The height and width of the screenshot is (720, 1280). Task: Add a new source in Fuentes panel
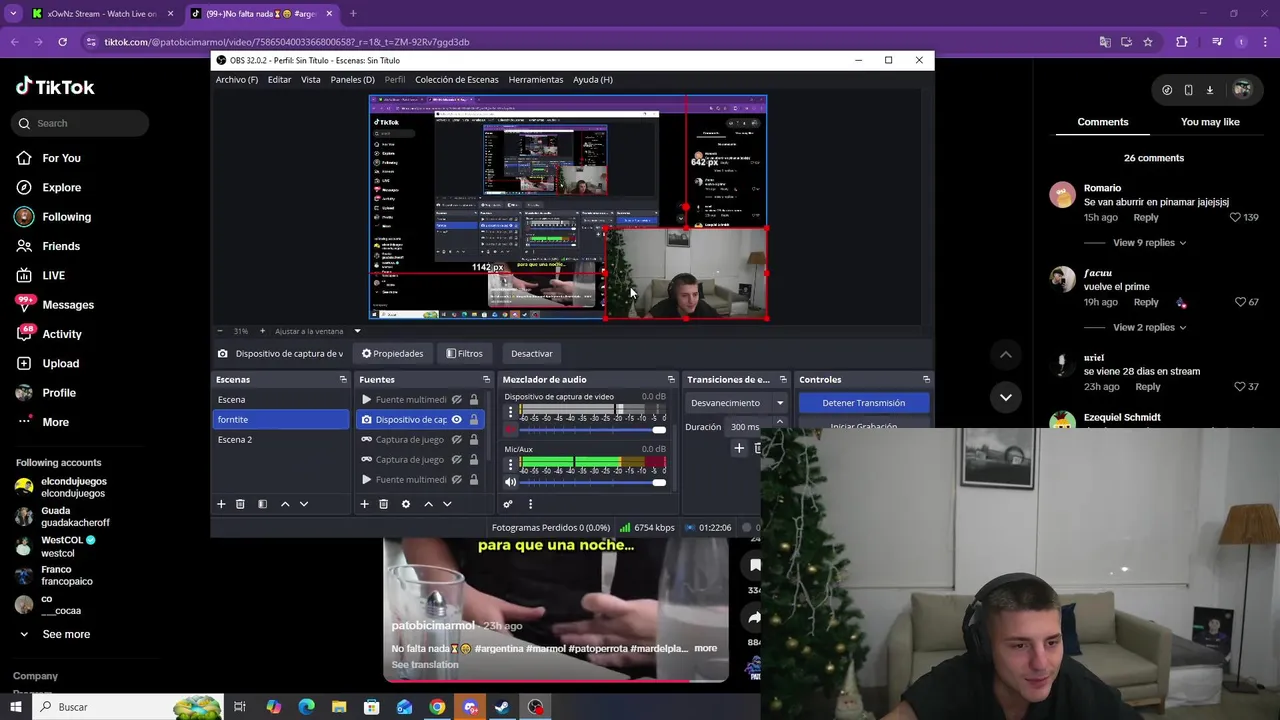(x=364, y=504)
